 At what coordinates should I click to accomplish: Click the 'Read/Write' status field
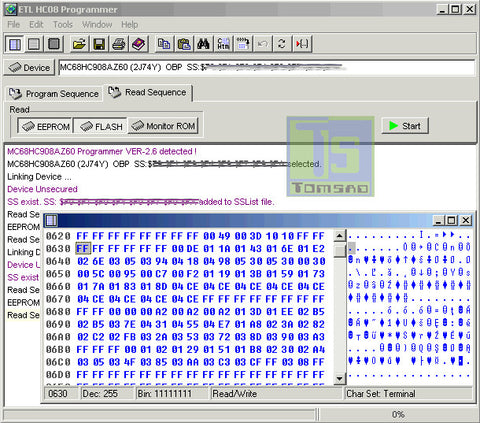click(x=276, y=394)
